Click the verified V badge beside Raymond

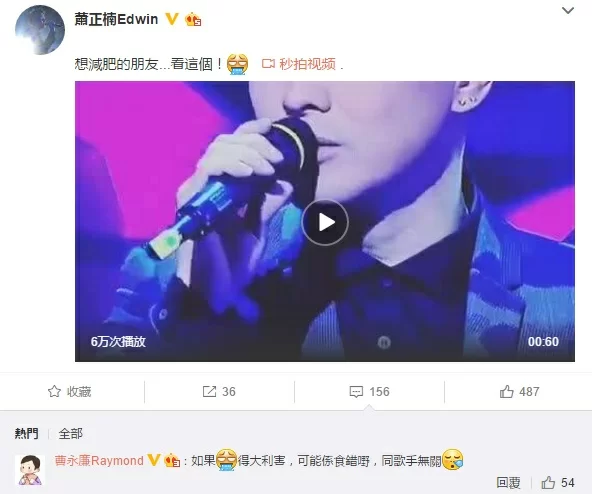click(153, 460)
